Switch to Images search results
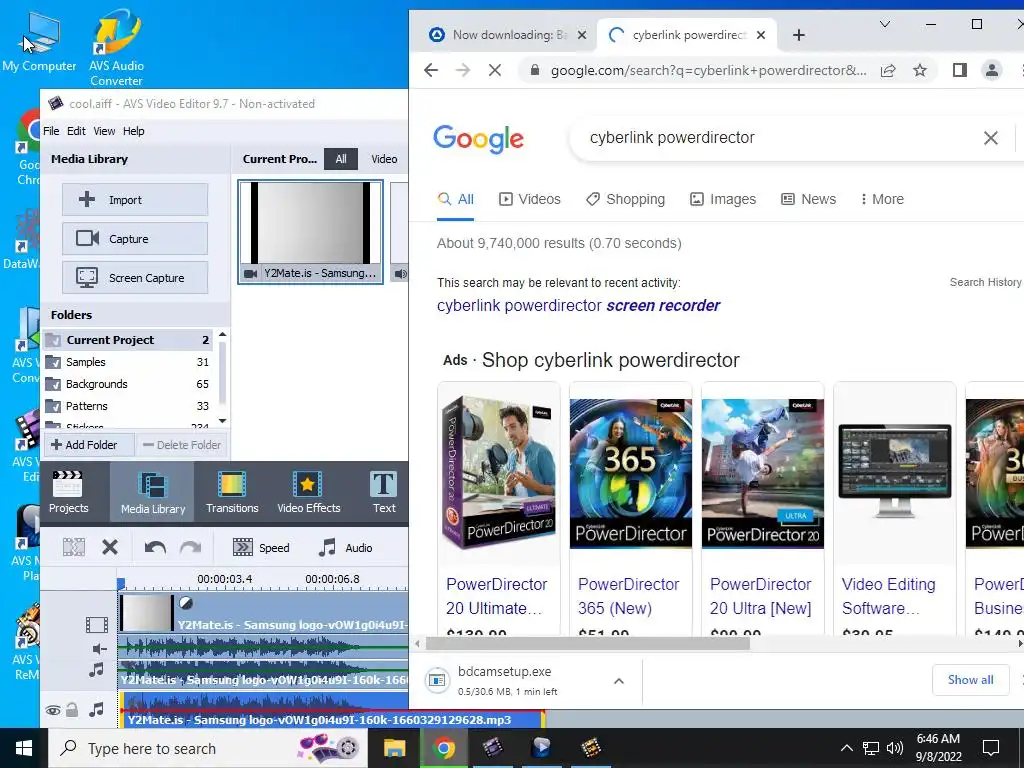The width and height of the screenshot is (1024, 768). click(723, 199)
